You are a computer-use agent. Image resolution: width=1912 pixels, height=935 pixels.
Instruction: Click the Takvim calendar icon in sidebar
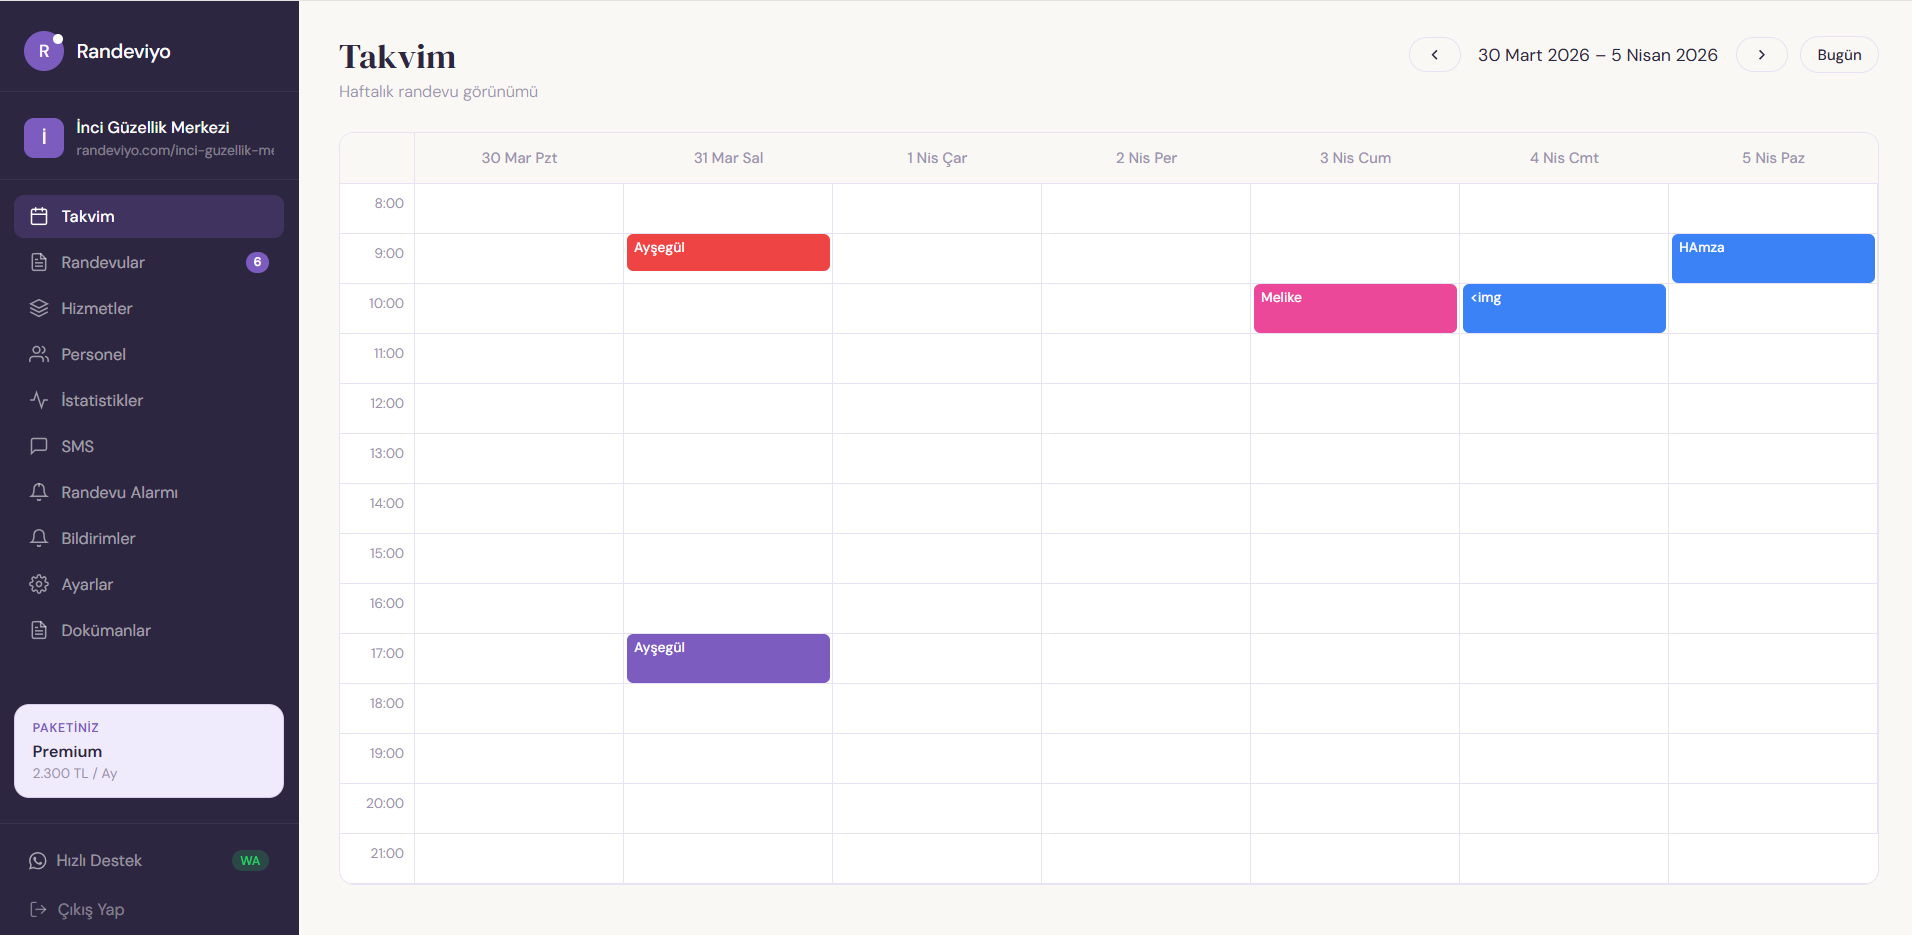point(39,216)
